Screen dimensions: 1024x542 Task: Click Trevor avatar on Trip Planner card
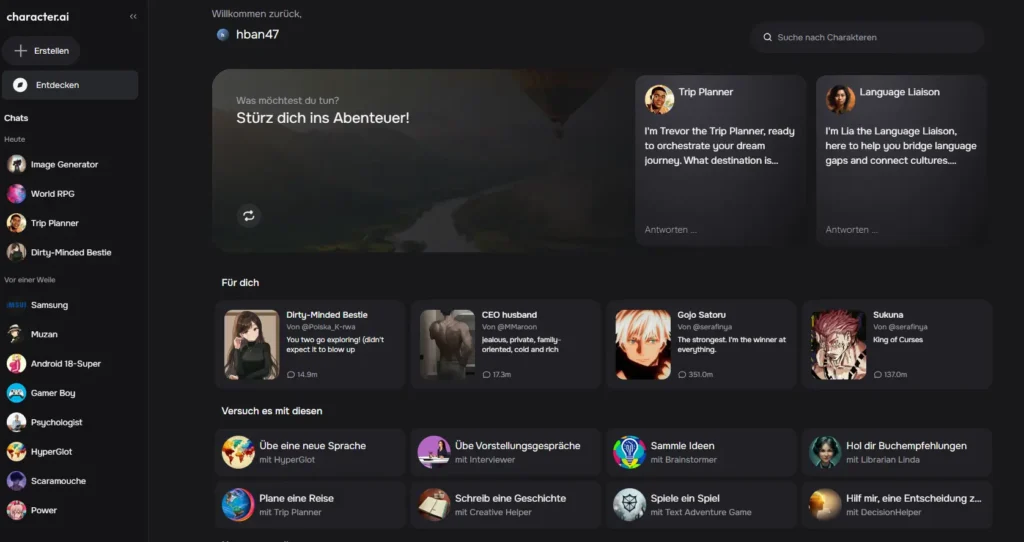click(659, 99)
